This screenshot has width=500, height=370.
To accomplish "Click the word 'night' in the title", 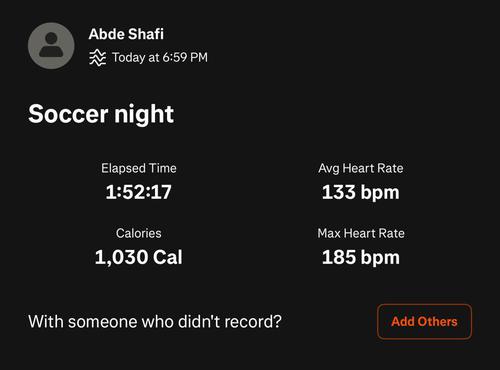I will pyautogui.click(x=144, y=114).
